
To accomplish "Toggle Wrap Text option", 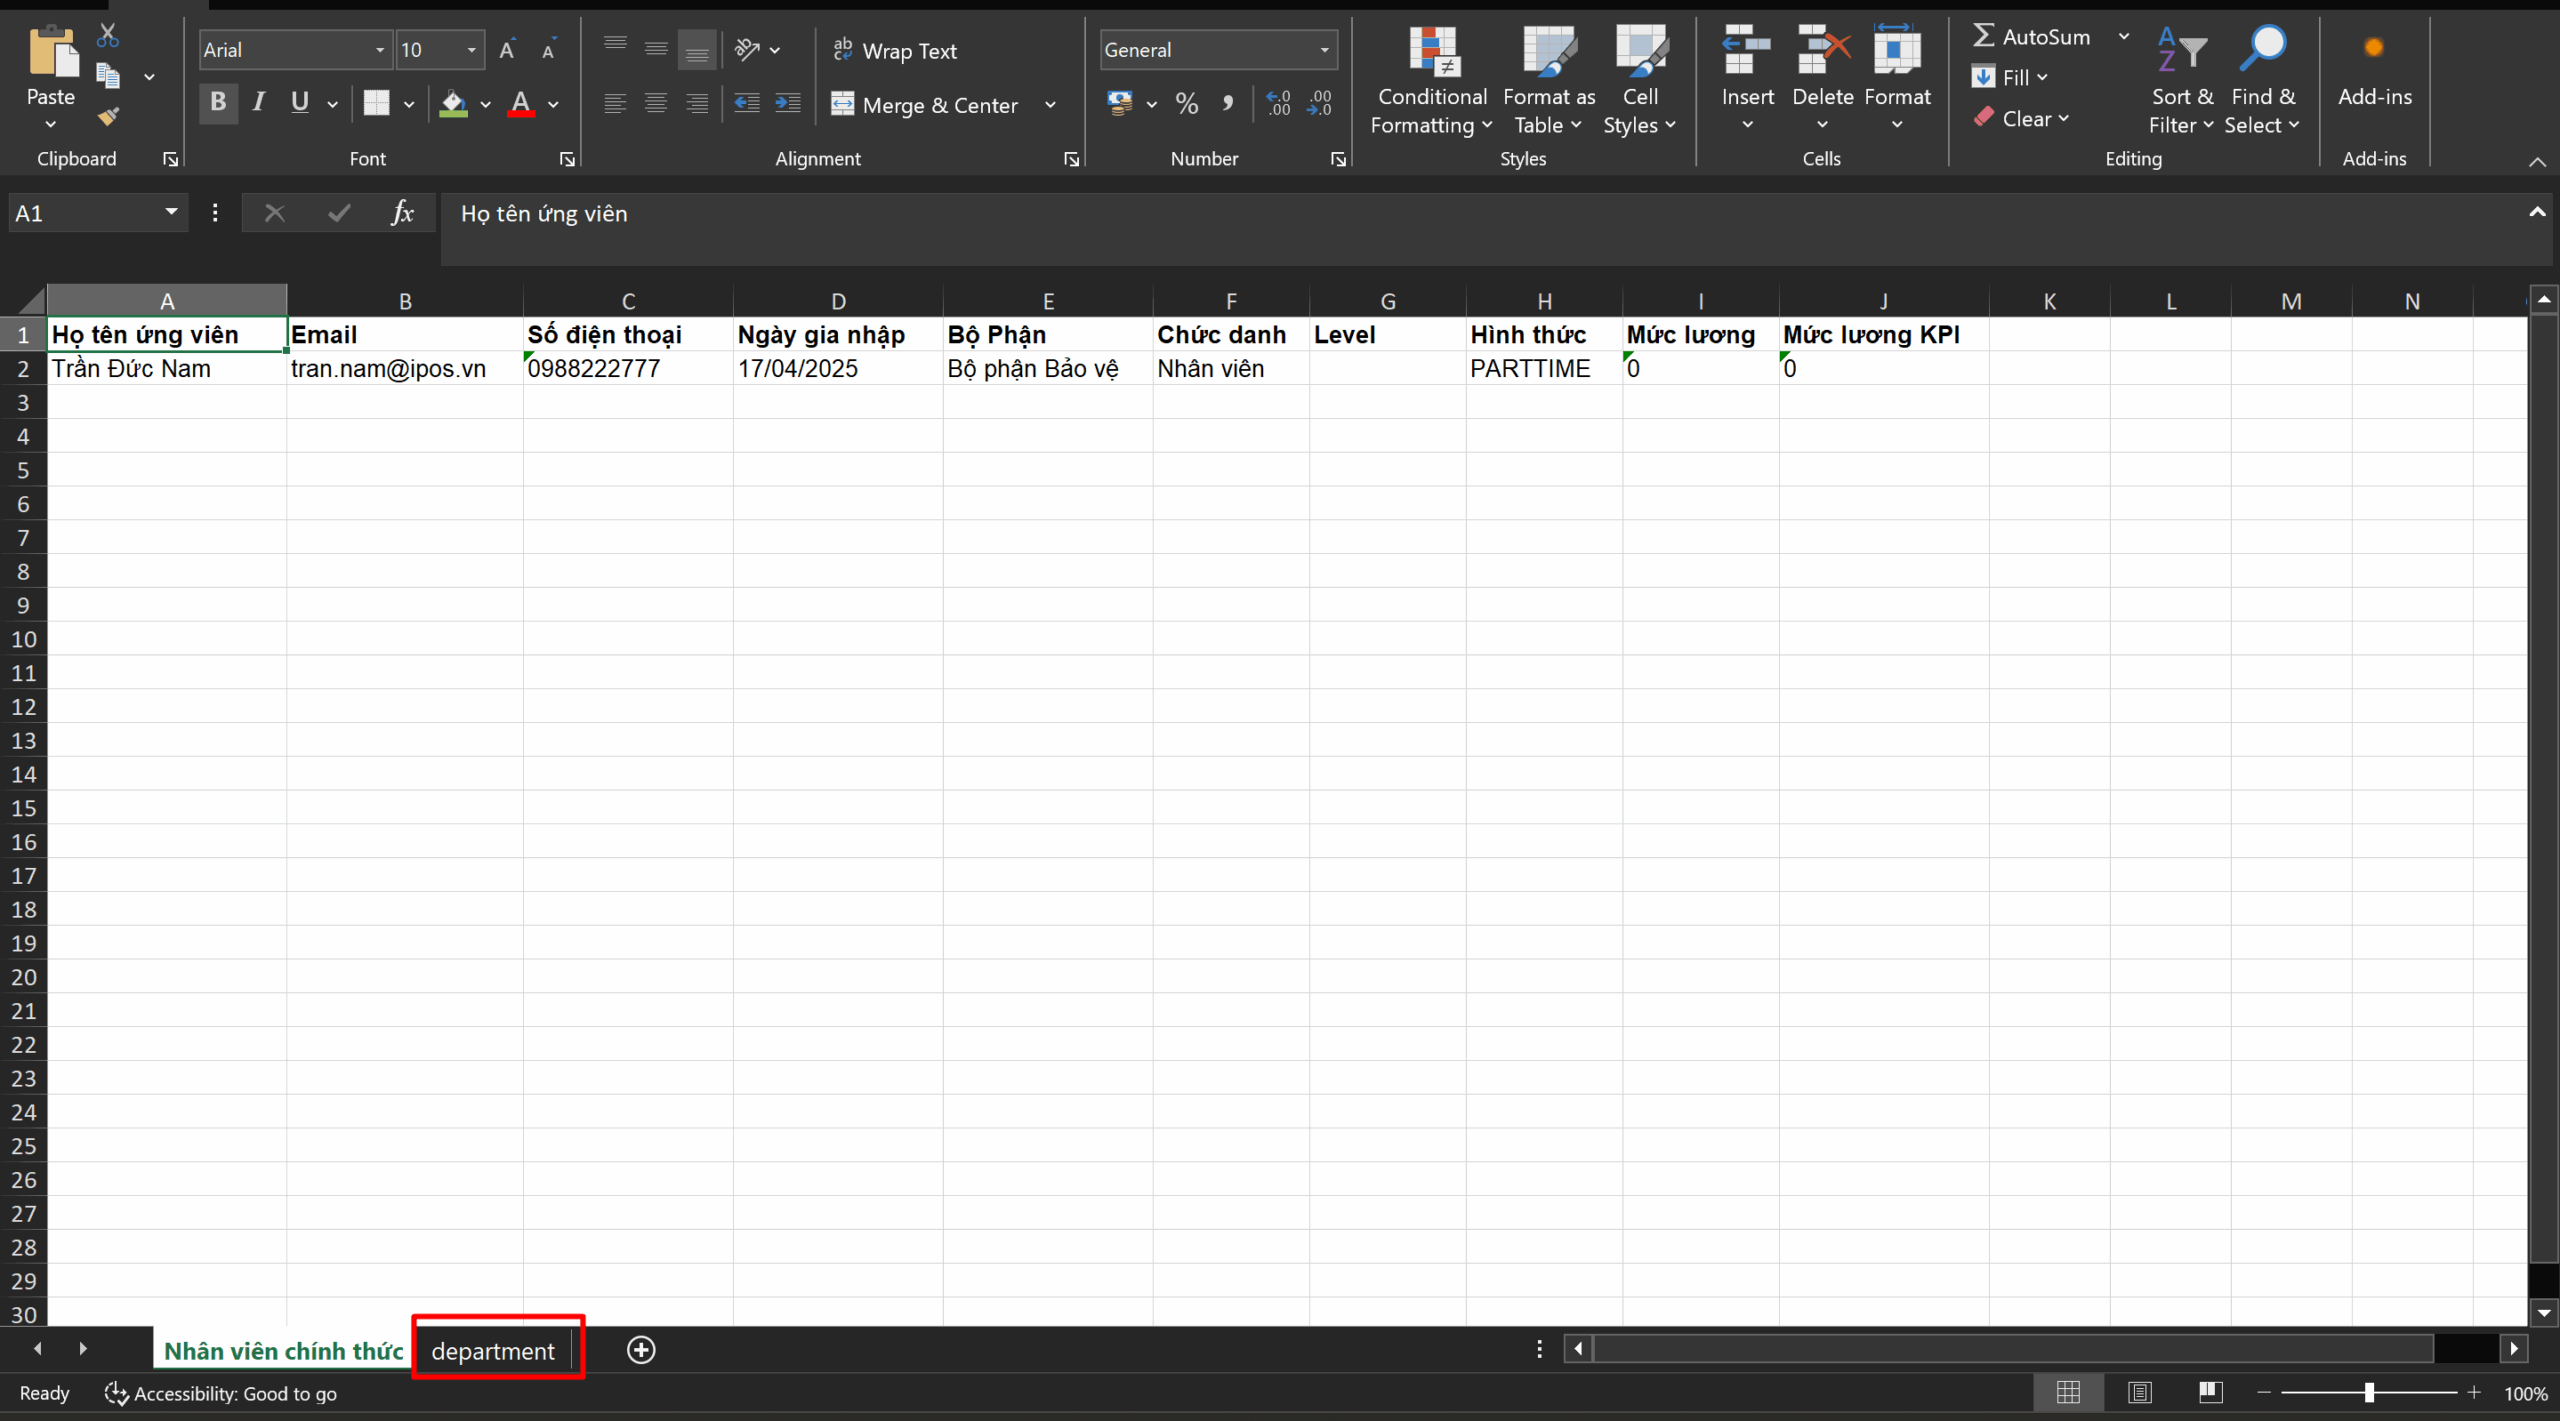I will pos(895,50).
